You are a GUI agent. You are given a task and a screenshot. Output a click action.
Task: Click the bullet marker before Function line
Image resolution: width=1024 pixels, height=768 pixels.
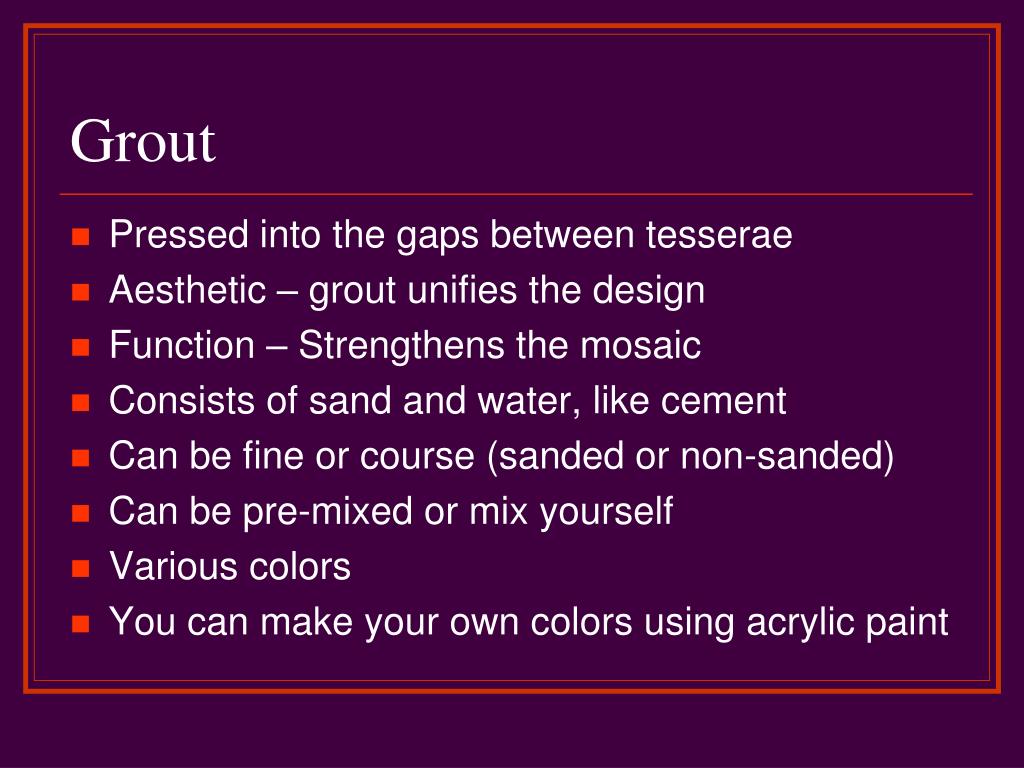[x=80, y=347]
